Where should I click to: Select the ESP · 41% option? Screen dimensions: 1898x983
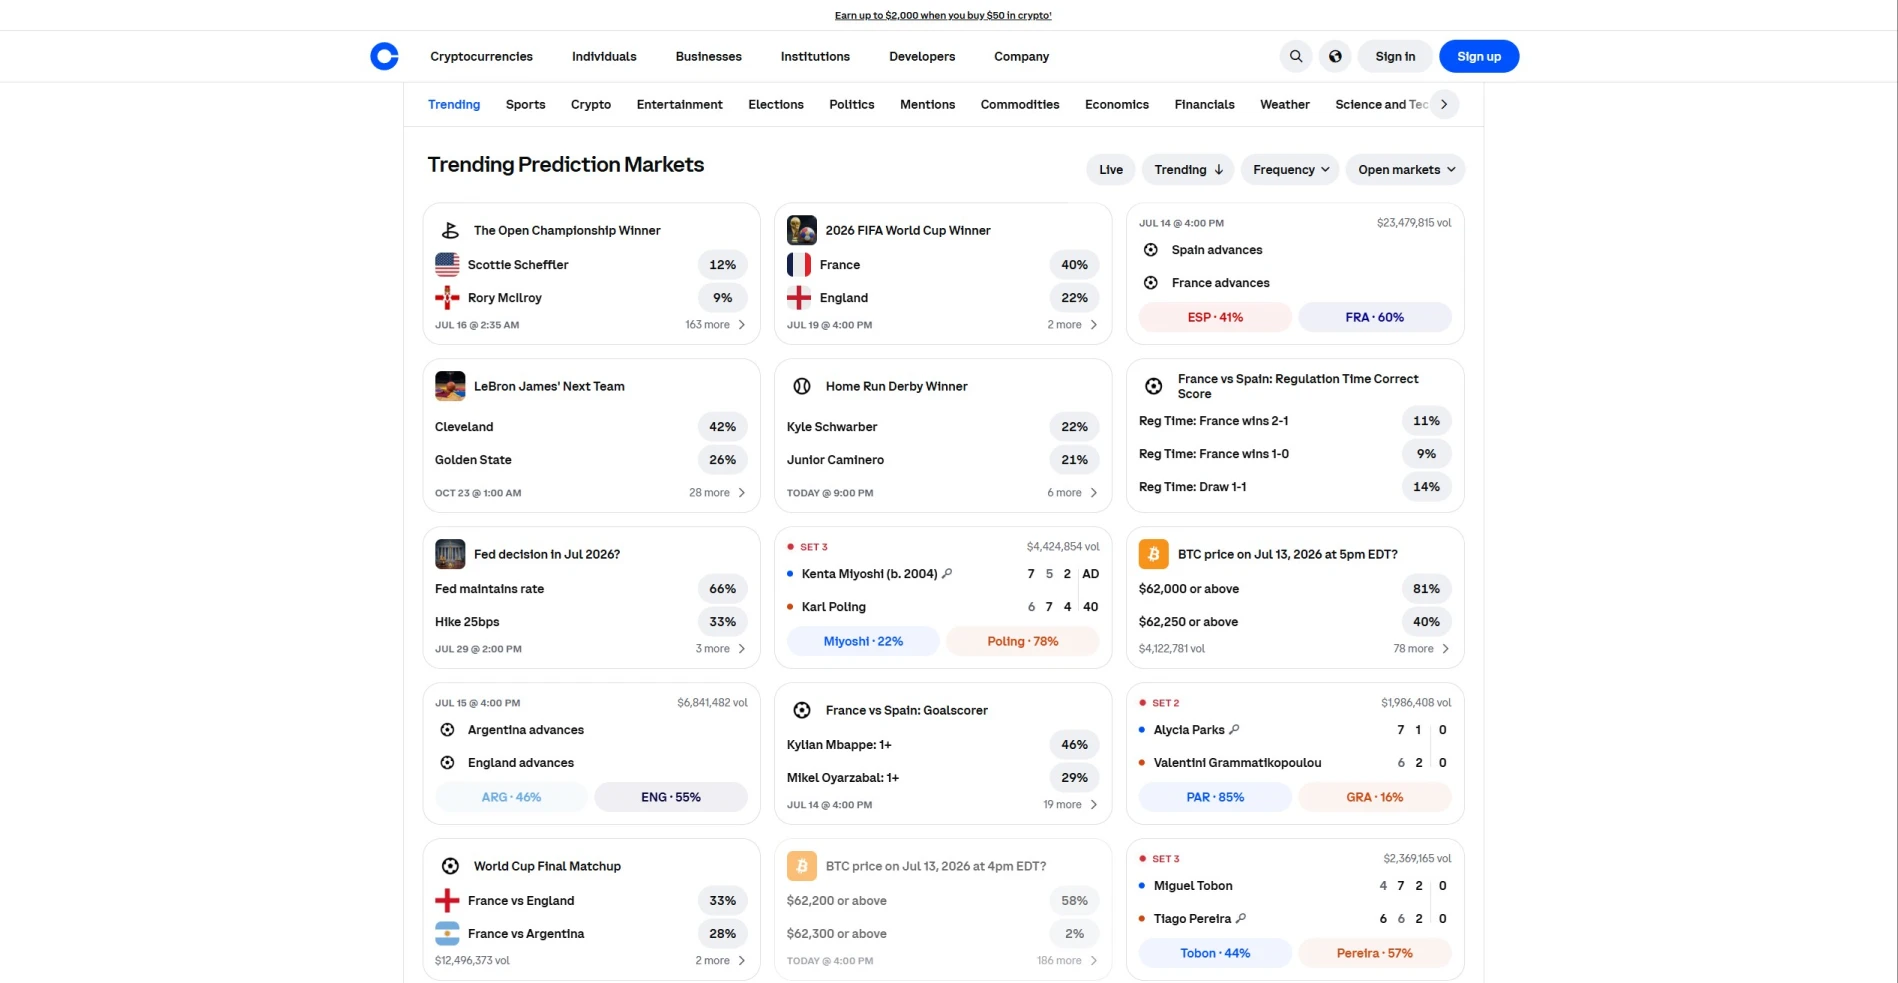coord(1215,317)
